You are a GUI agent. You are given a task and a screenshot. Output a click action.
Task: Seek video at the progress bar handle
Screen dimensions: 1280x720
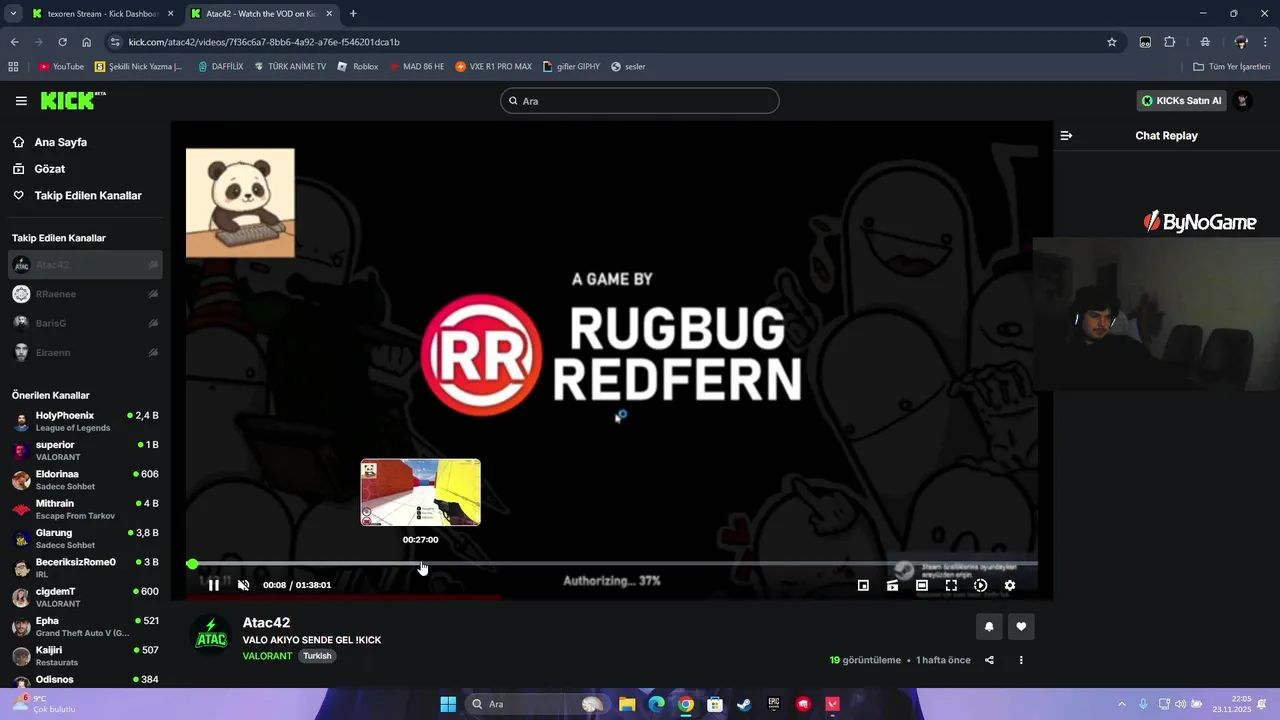[x=192, y=564]
